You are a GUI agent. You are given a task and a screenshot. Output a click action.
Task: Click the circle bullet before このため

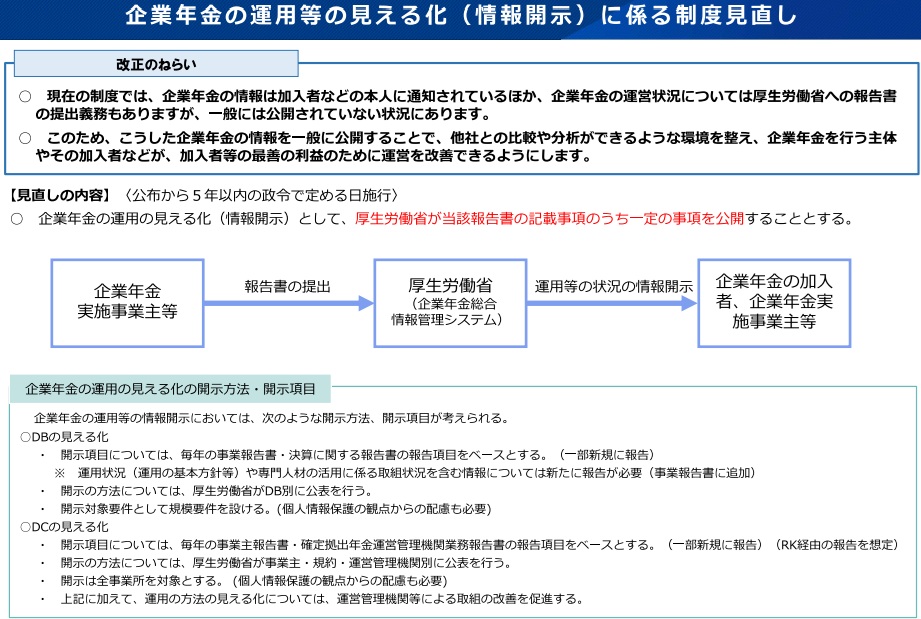pos(26,138)
